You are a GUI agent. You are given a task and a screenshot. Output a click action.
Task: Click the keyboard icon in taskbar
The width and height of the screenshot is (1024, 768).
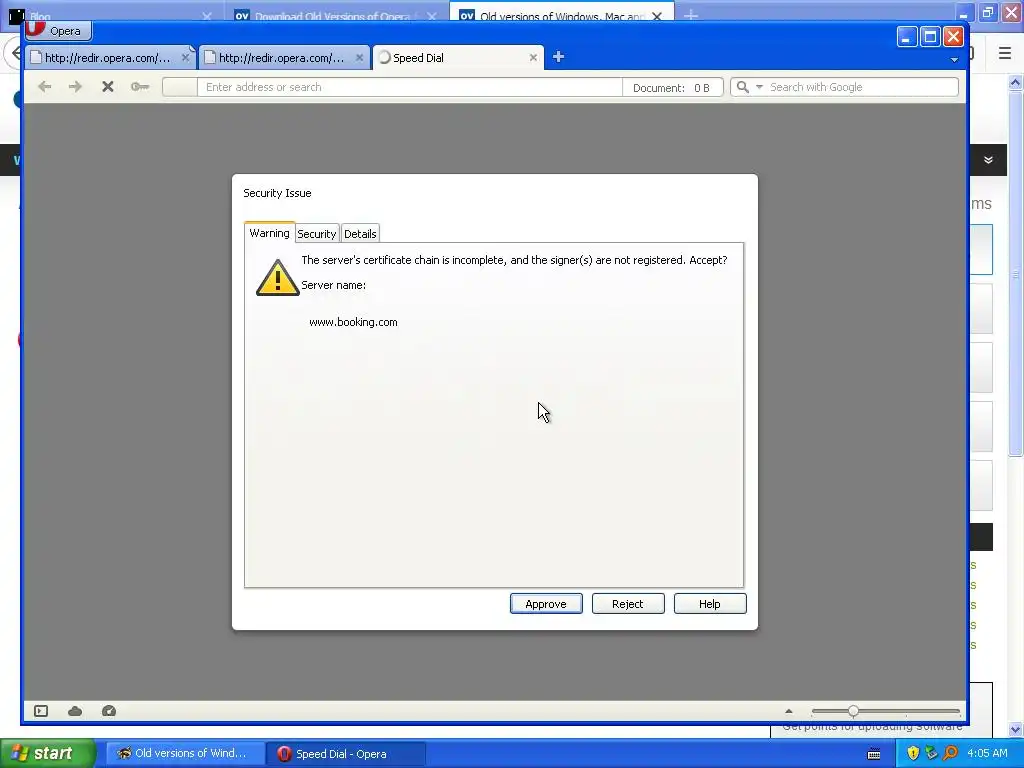coord(874,754)
